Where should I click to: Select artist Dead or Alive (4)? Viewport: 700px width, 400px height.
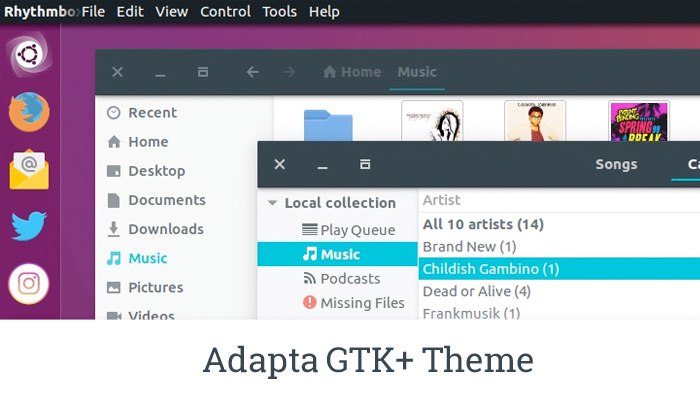(x=477, y=291)
